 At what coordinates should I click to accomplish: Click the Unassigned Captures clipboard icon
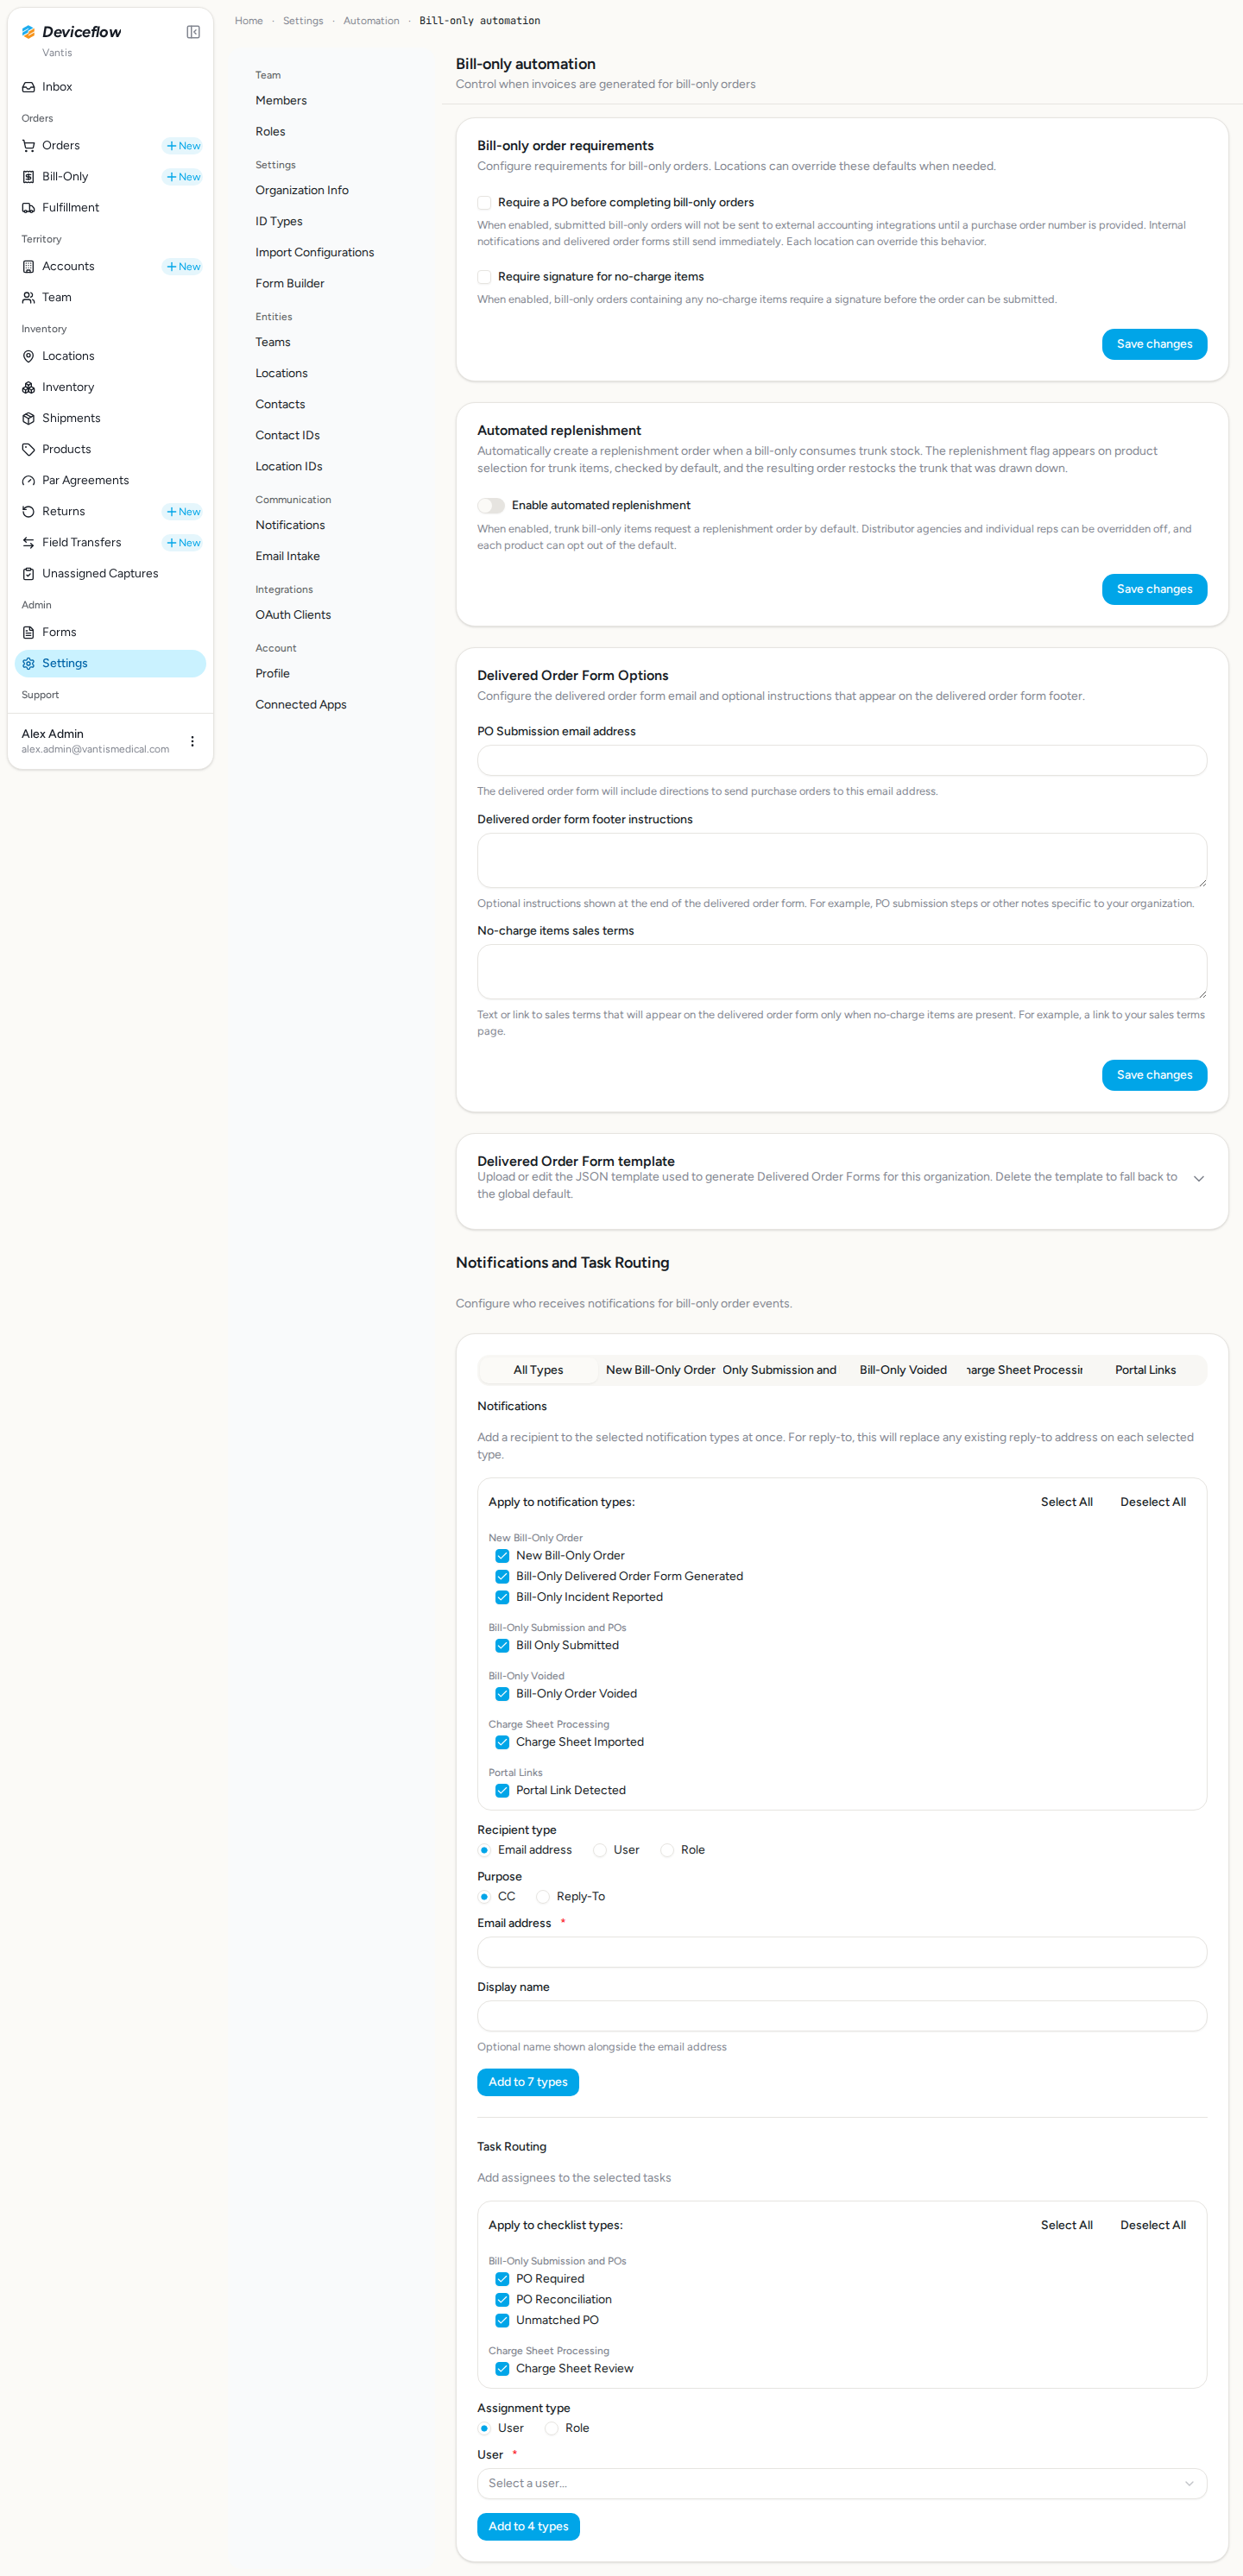pos(29,574)
